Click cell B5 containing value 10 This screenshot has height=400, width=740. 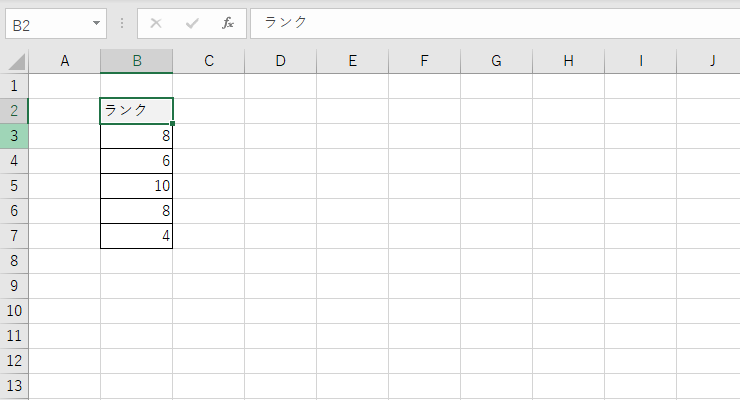[x=137, y=186]
